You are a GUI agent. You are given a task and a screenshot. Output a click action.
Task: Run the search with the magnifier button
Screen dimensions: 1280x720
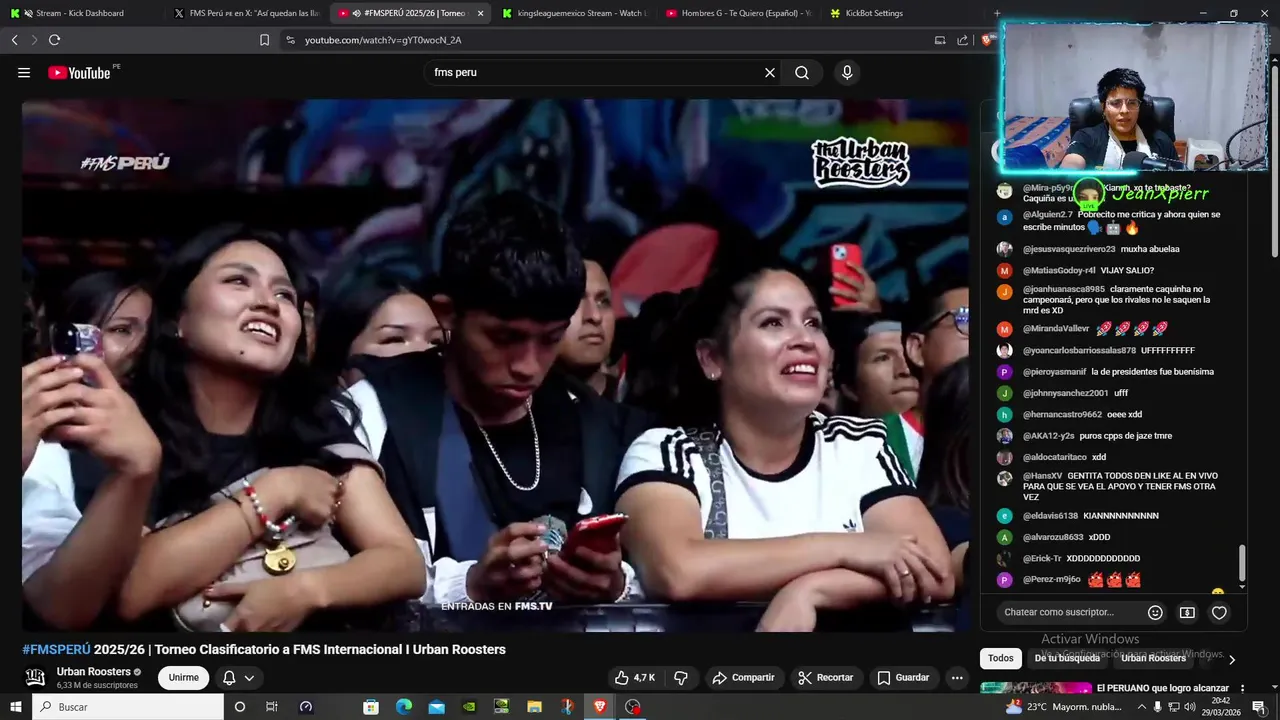pyautogui.click(x=802, y=73)
